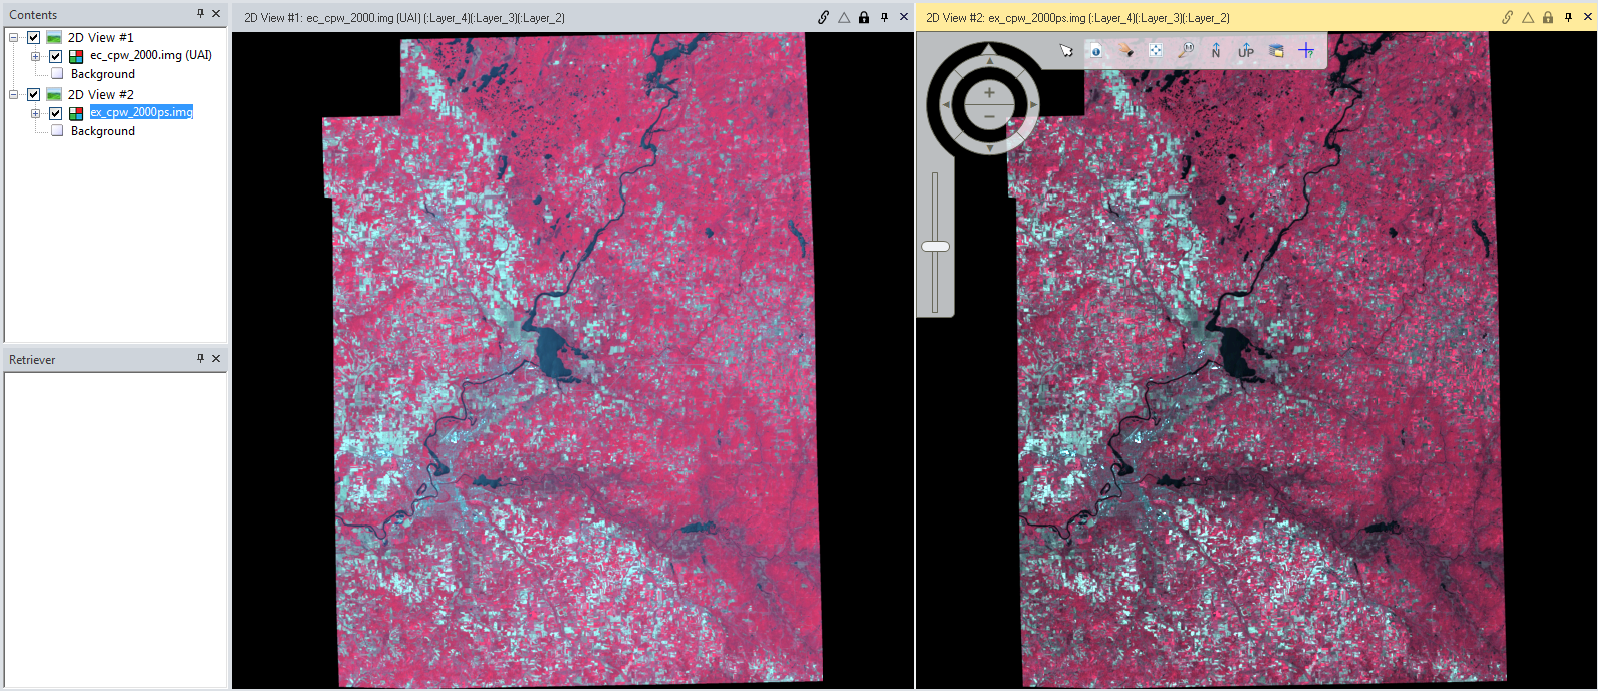The image size is (1598, 691).
Task: Expand the ec_cpw_2000.img layer node
Action: pyautogui.click(x=36, y=56)
